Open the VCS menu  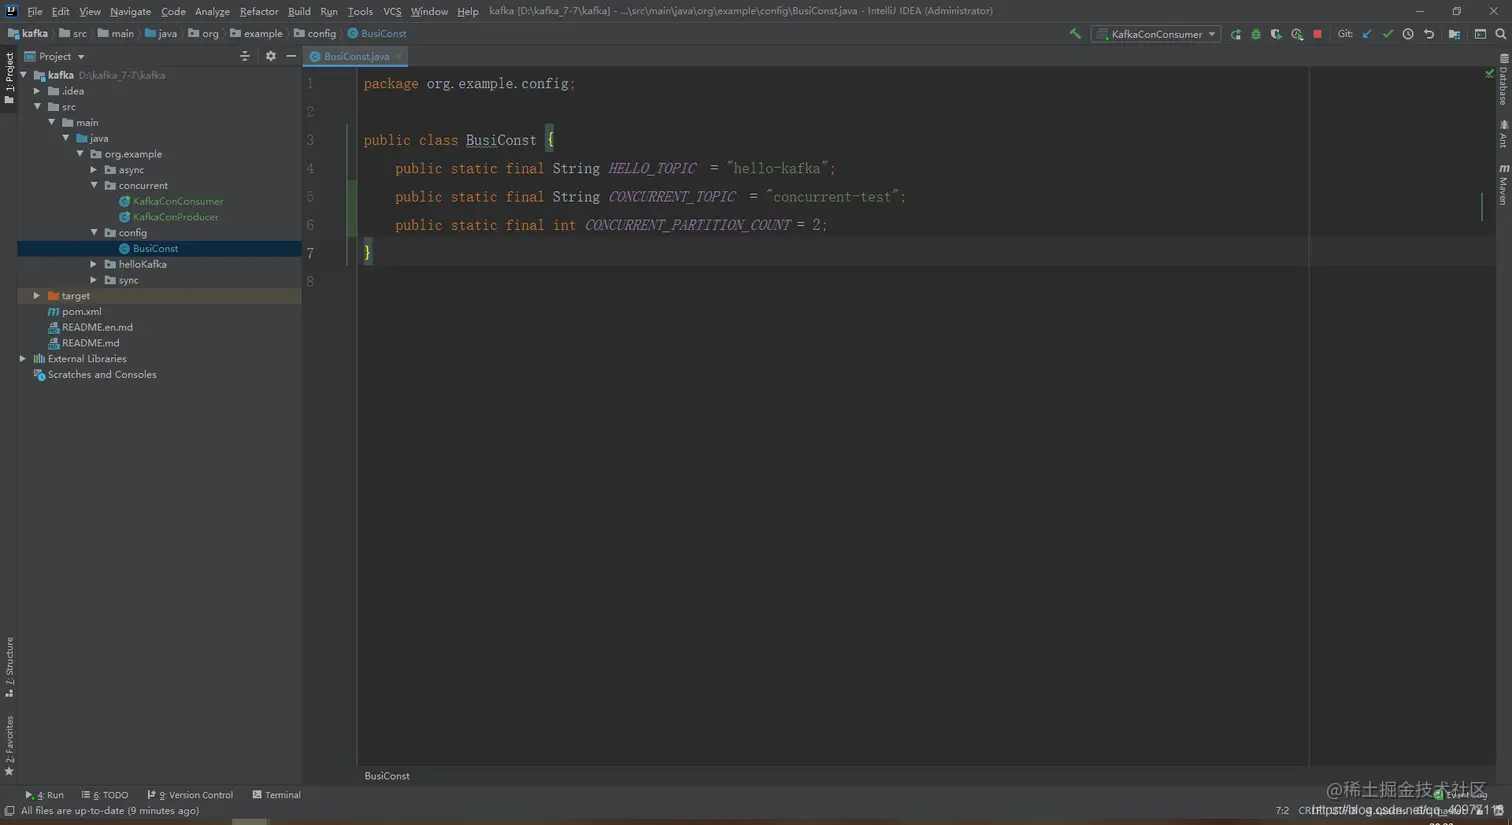(x=392, y=11)
